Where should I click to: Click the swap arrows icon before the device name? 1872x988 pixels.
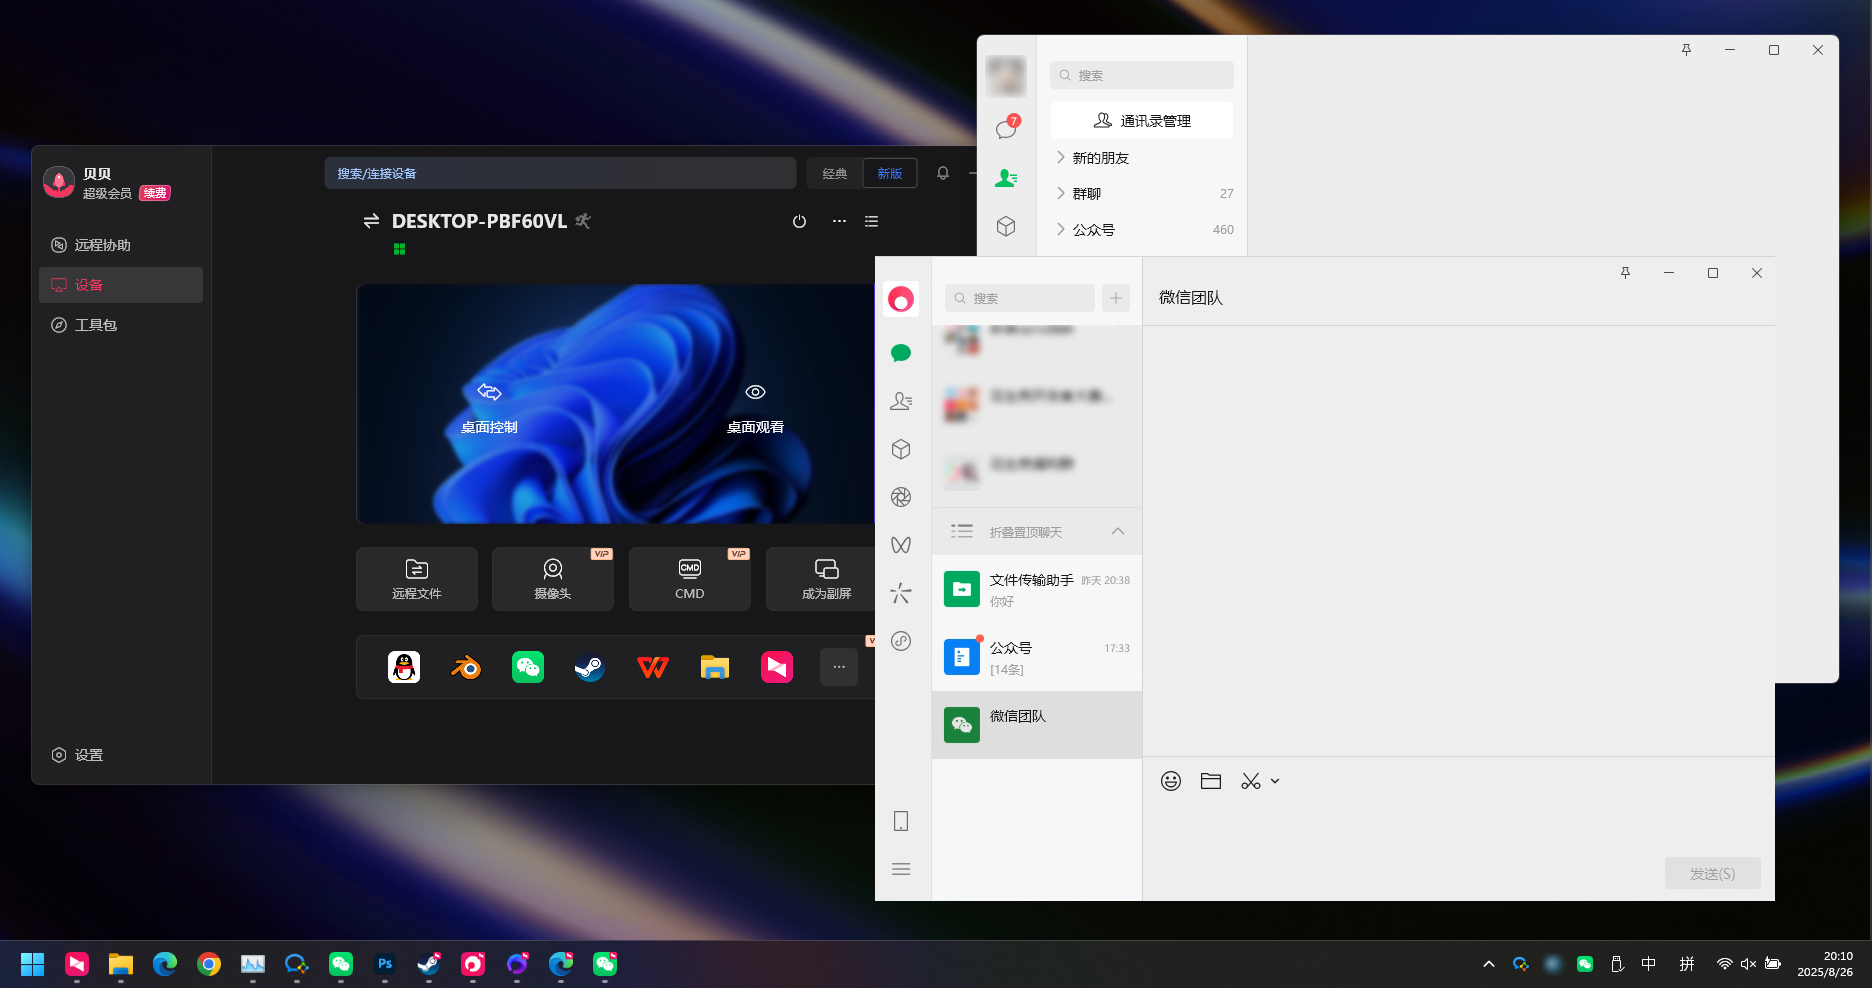point(371,221)
